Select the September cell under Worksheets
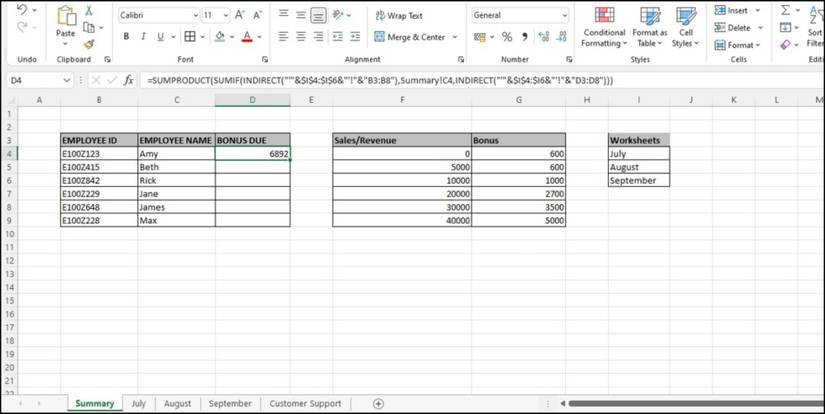 pyautogui.click(x=639, y=180)
